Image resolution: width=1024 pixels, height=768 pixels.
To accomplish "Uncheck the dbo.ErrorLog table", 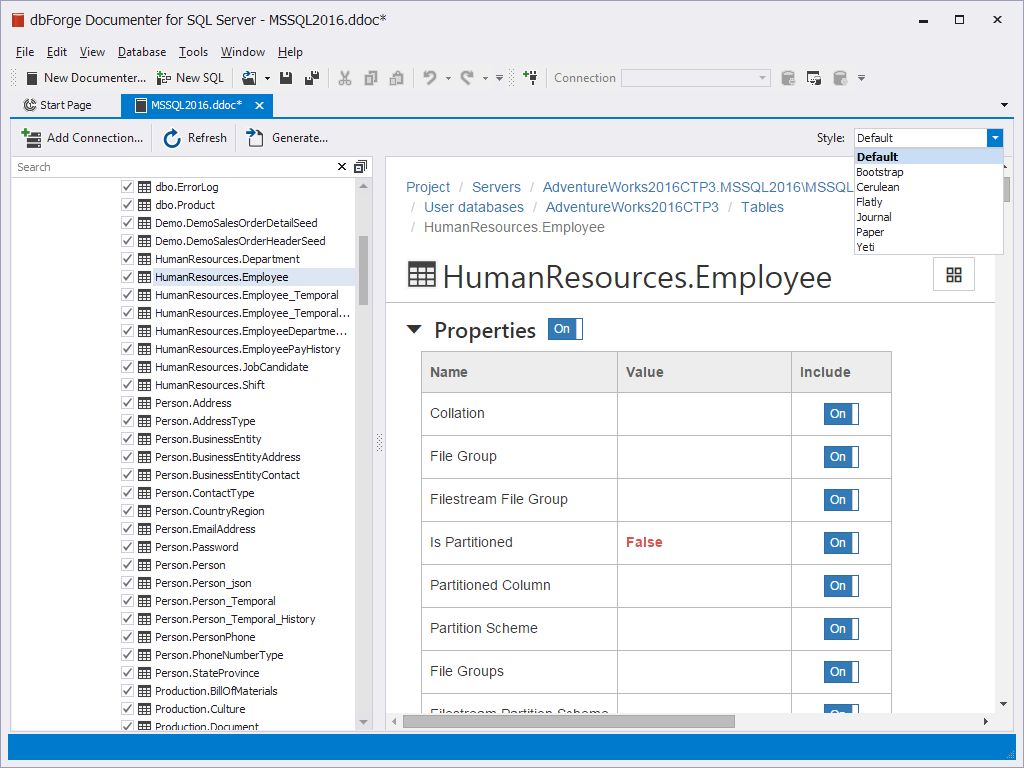I will (127, 186).
